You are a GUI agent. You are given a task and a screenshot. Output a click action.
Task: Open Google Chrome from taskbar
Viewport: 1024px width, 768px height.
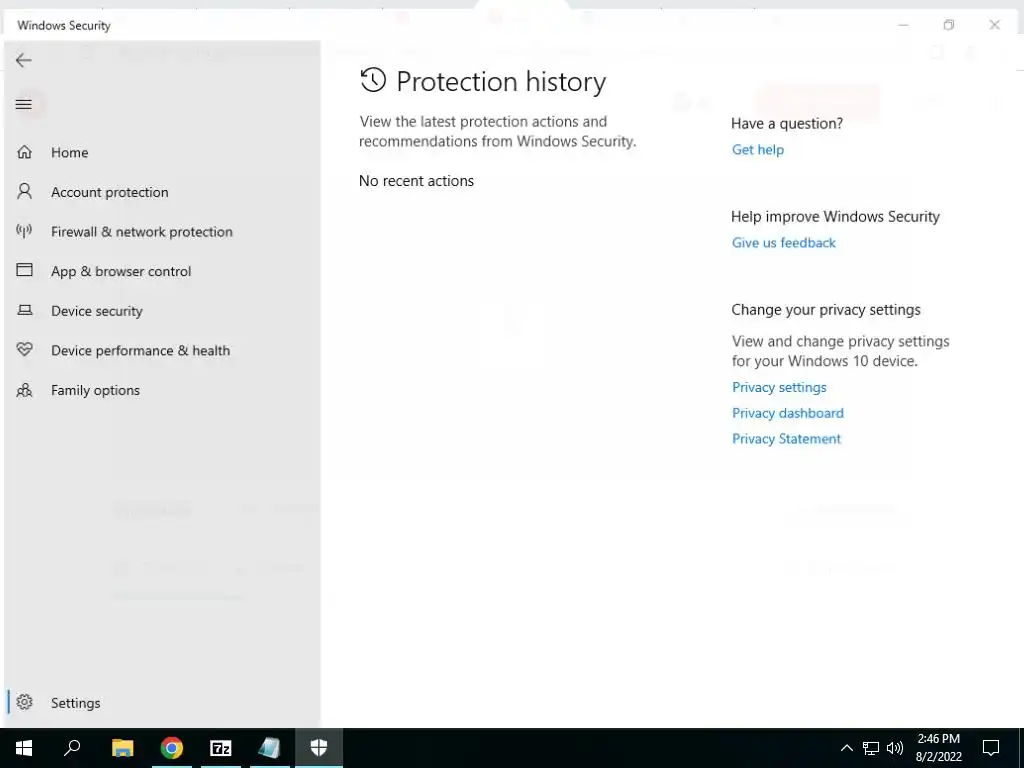tap(172, 748)
